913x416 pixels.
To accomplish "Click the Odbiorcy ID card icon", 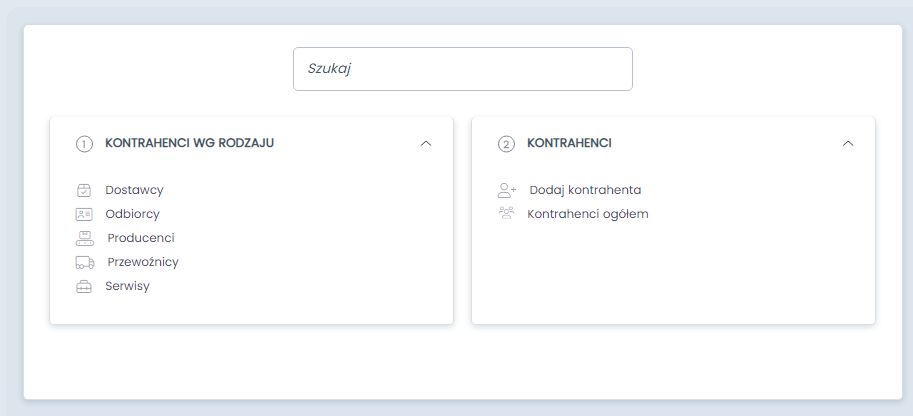I will 84,214.
